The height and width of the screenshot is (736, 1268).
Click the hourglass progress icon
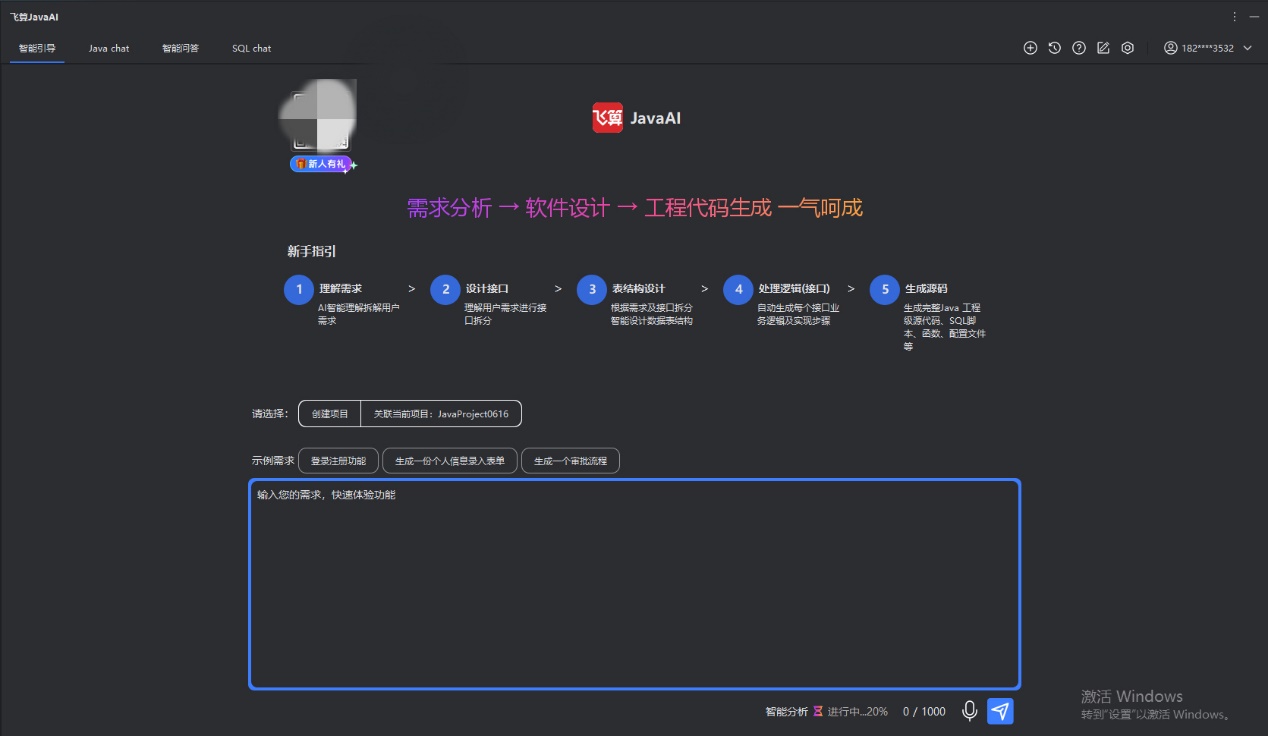[x=817, y=712]
